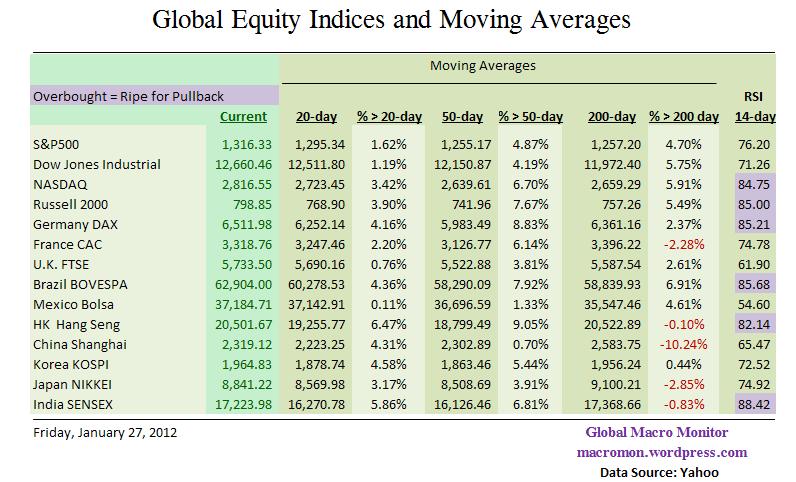
Task: Click the 50-day column header
Action: point(461,118)
